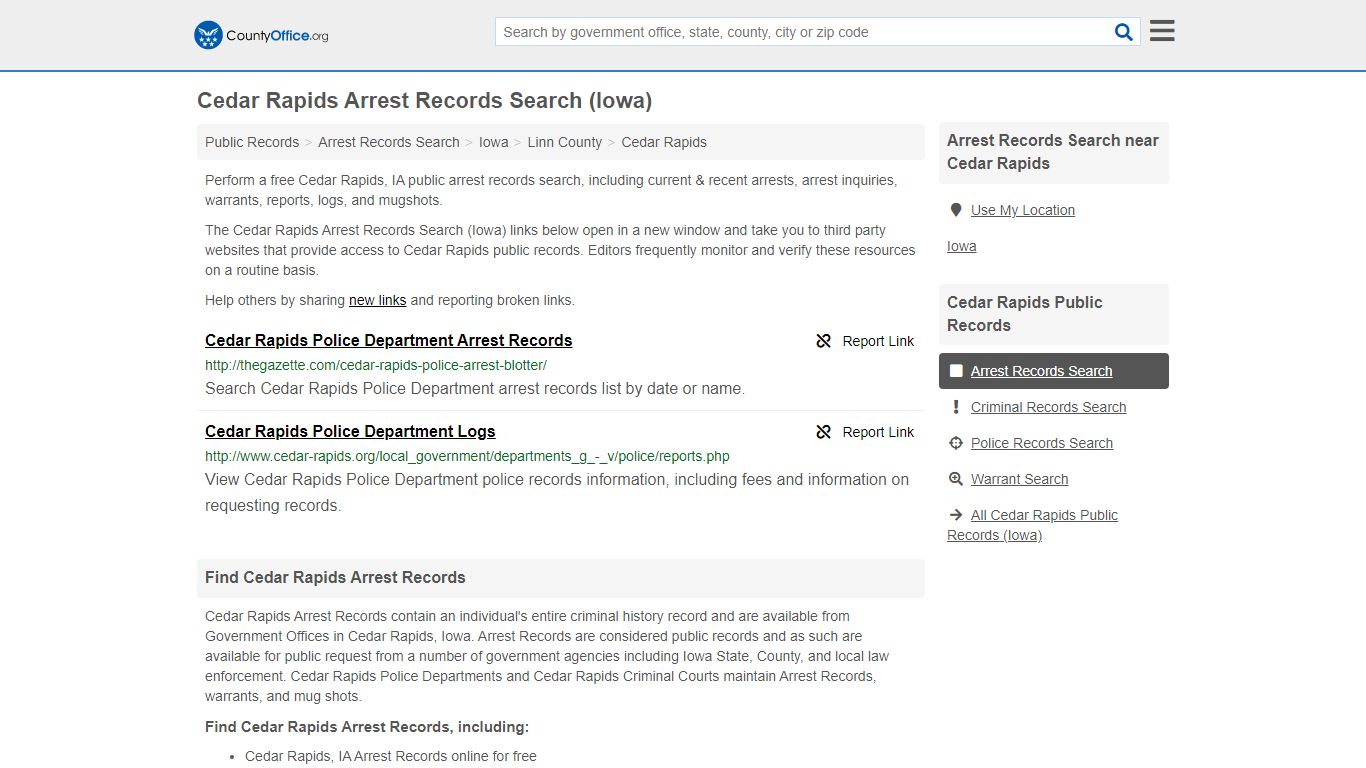Select Cedar Rapids breadcrumb
This screenshot has height=768, width=1366.
664,142
